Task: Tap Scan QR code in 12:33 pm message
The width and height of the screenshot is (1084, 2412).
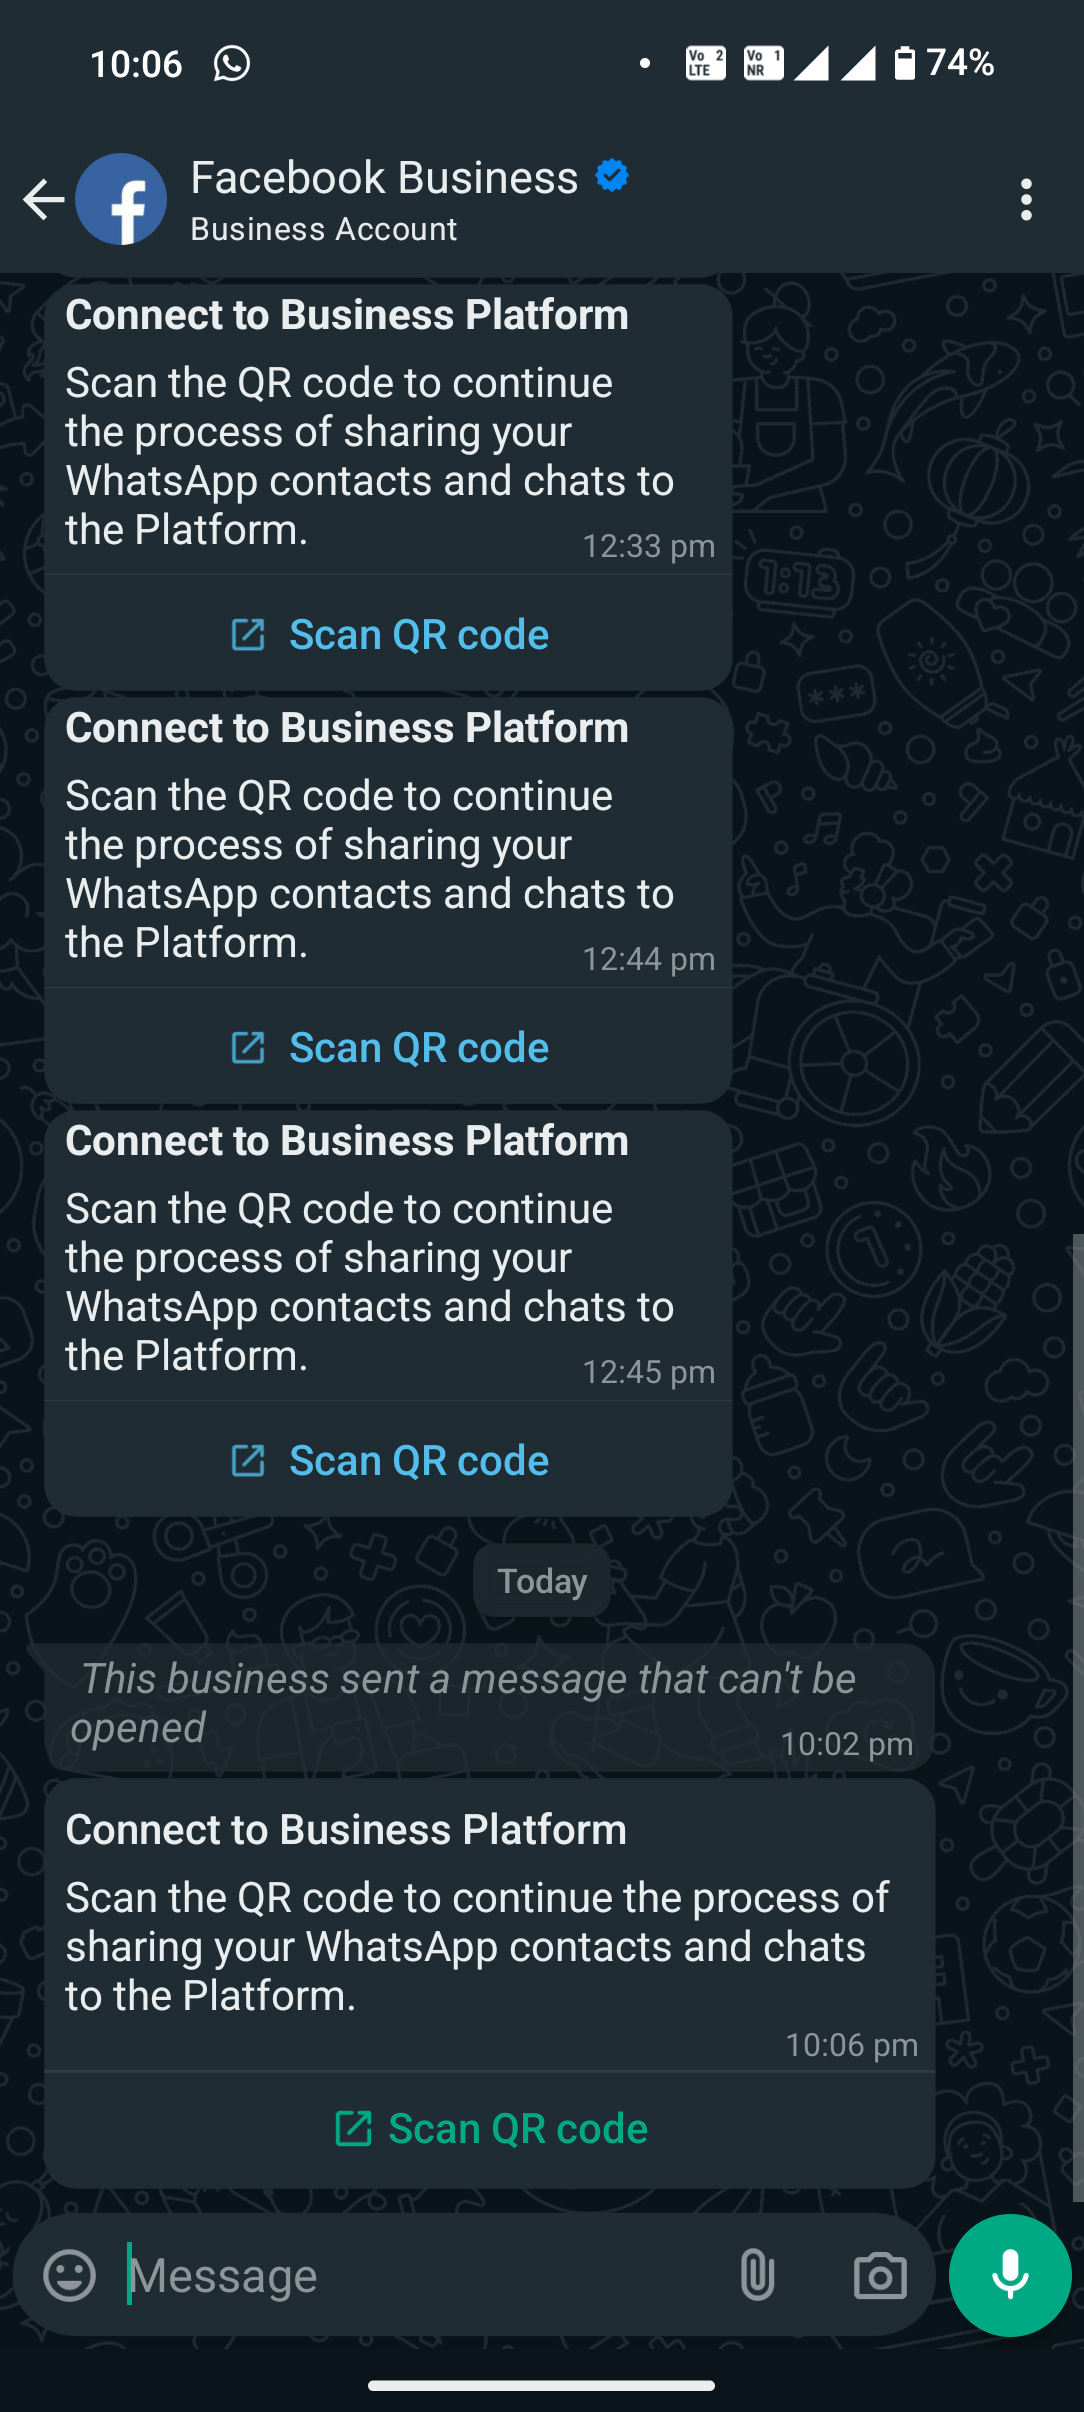Action: pos(389,635)
